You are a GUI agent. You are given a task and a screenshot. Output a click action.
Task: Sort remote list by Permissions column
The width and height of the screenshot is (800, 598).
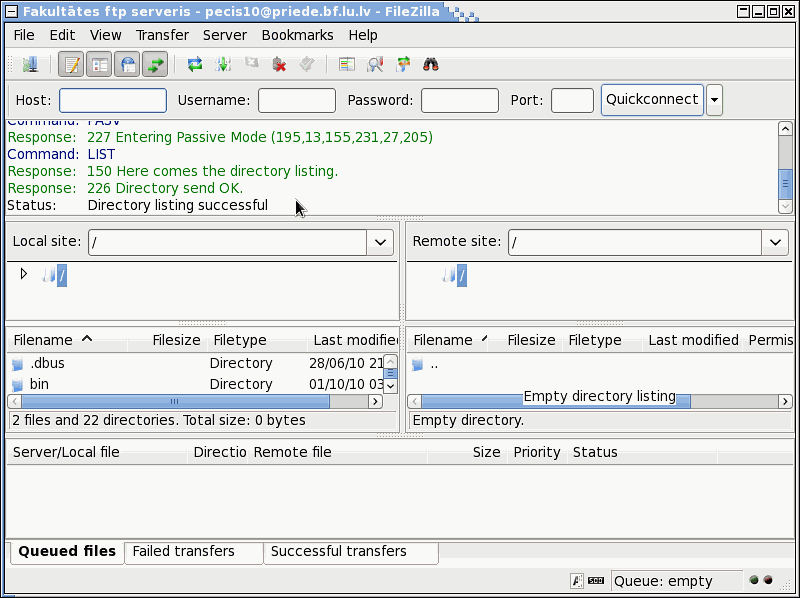(x=770, y=340)
